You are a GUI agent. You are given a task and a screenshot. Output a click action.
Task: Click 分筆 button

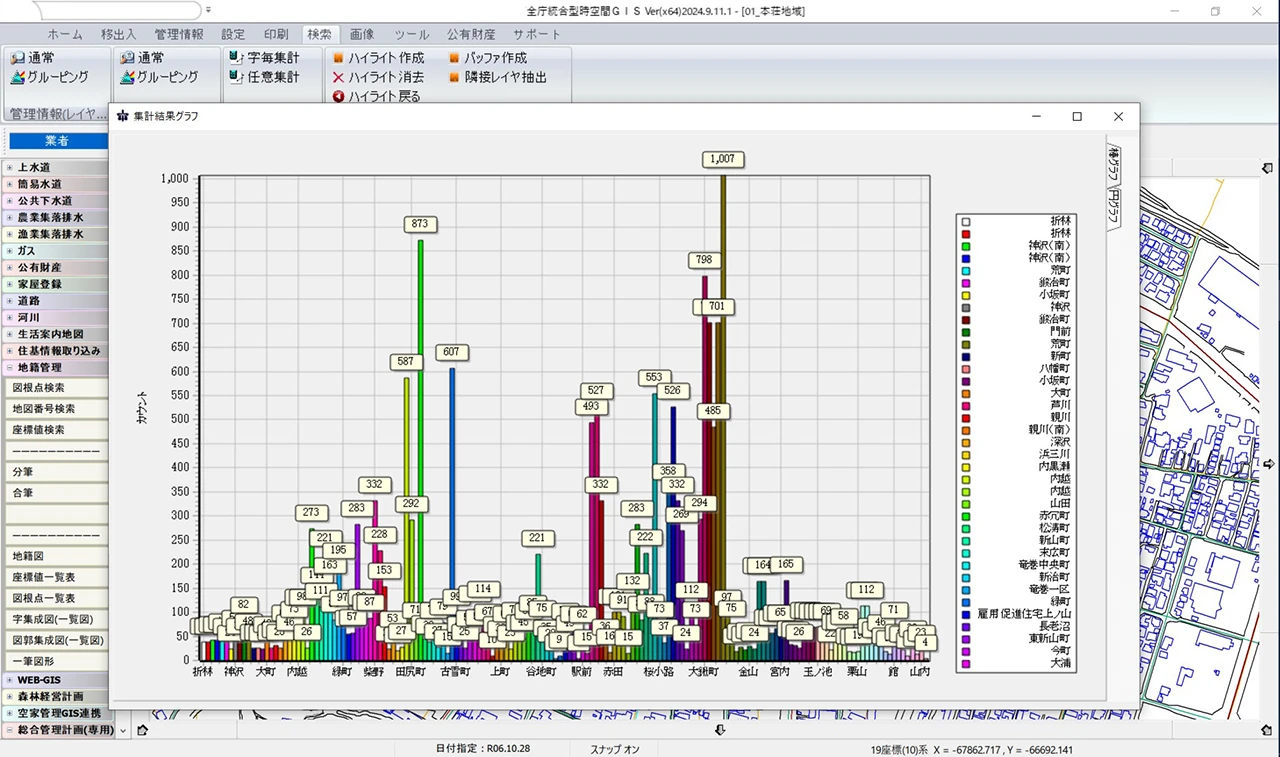pos(57,472)
